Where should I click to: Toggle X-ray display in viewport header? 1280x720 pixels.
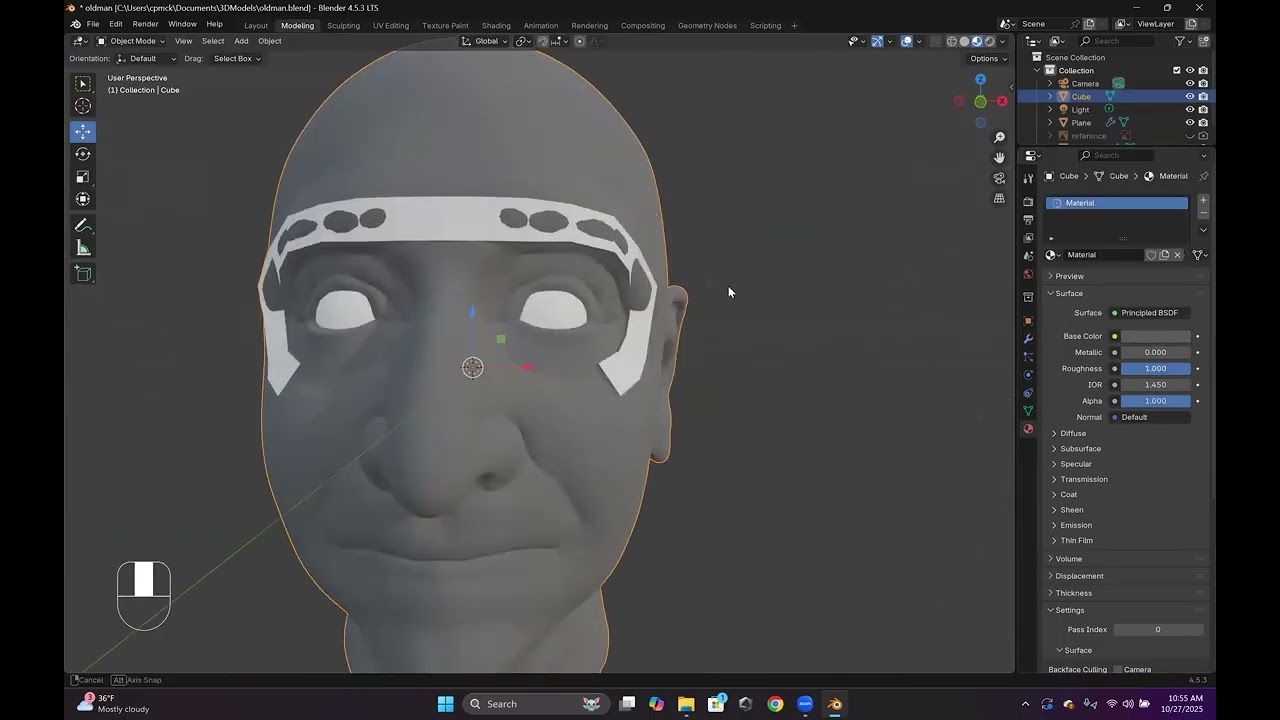pos(936,41)
